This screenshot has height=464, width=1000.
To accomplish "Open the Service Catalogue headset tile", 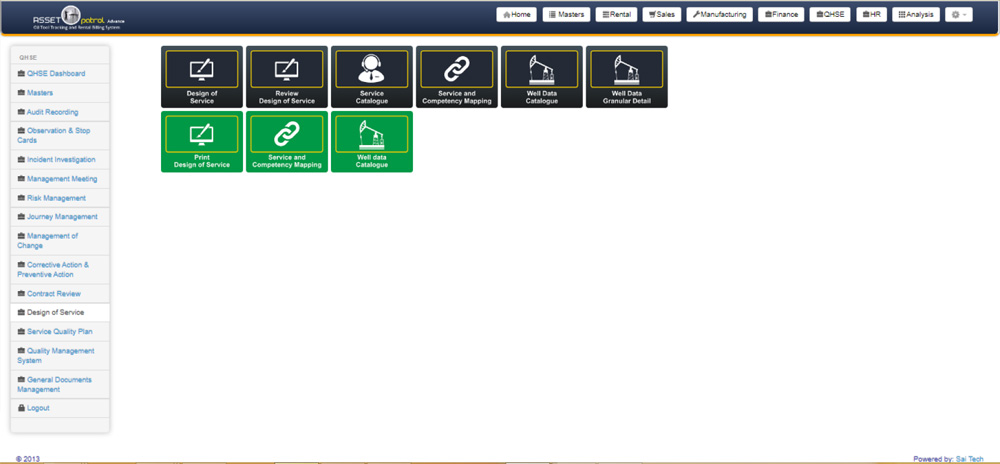I will [x=371, y=76].
